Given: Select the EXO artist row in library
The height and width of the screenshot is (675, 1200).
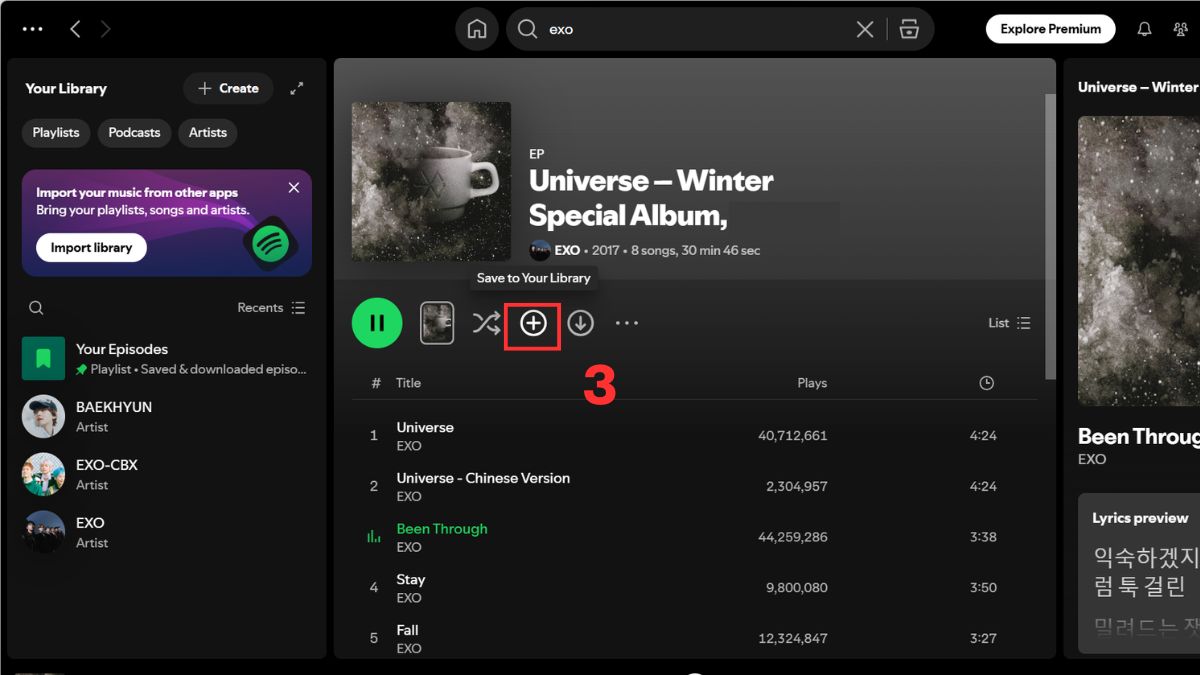Looking at the screenshot, I should point(166,532).
